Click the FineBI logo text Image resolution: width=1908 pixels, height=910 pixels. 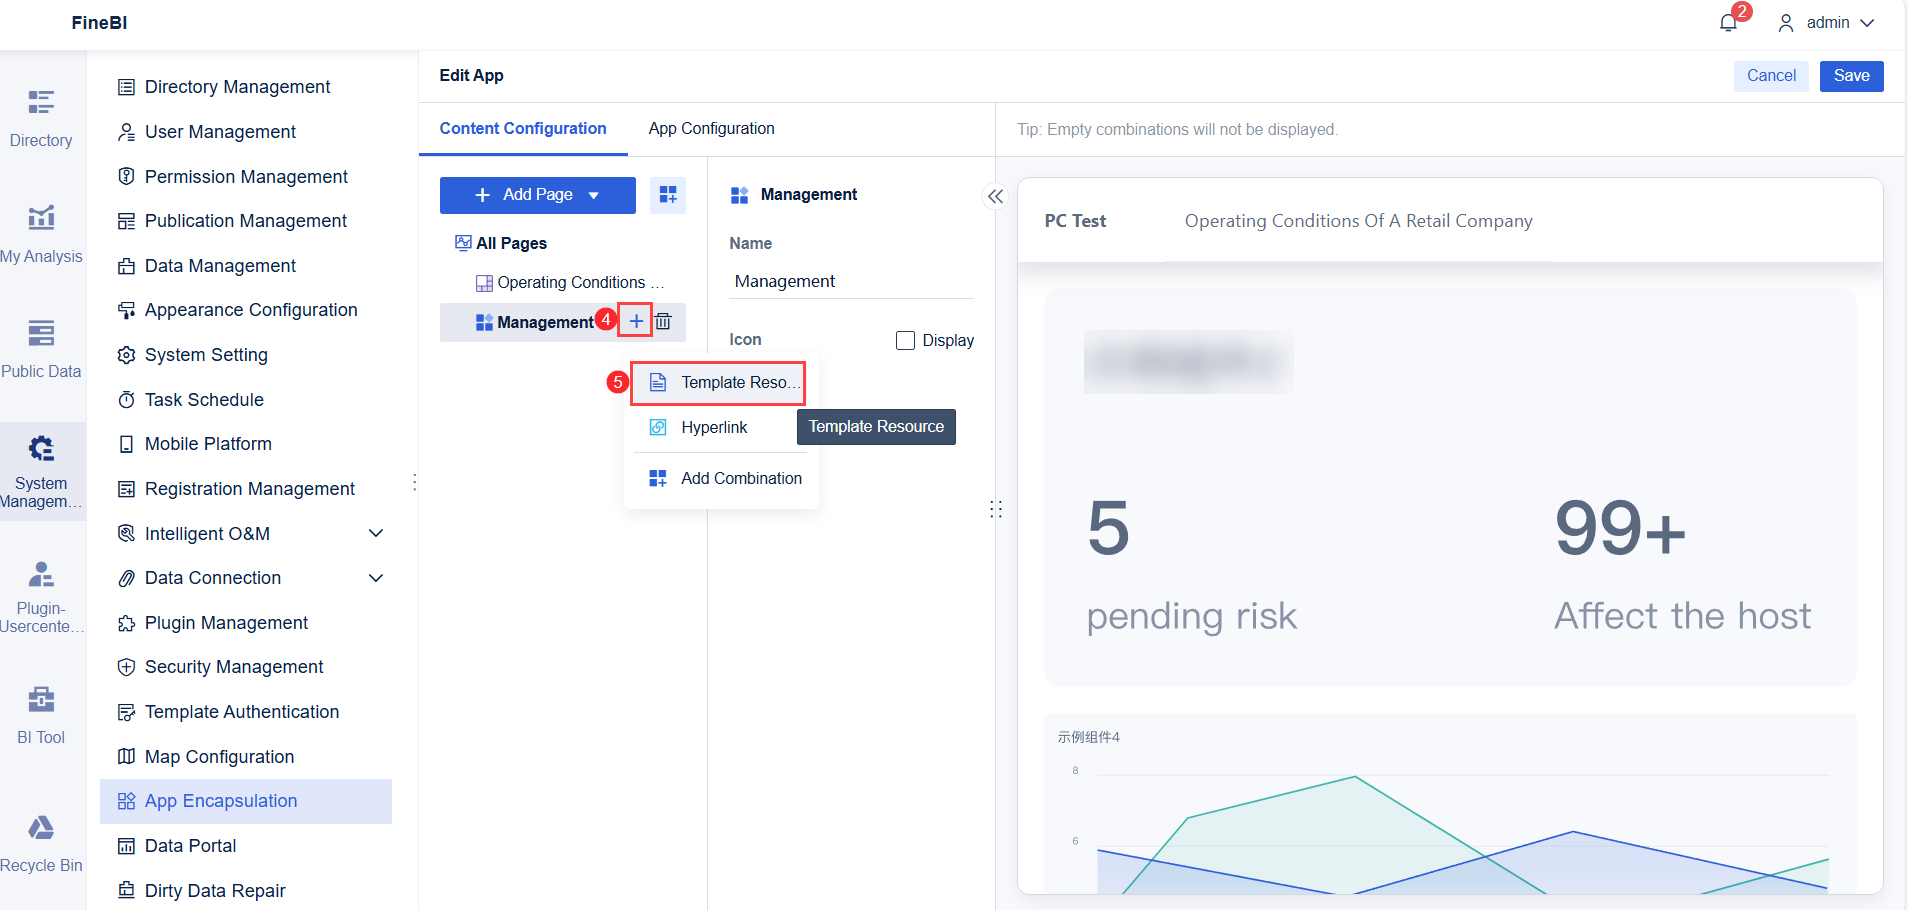click(99, 23)
